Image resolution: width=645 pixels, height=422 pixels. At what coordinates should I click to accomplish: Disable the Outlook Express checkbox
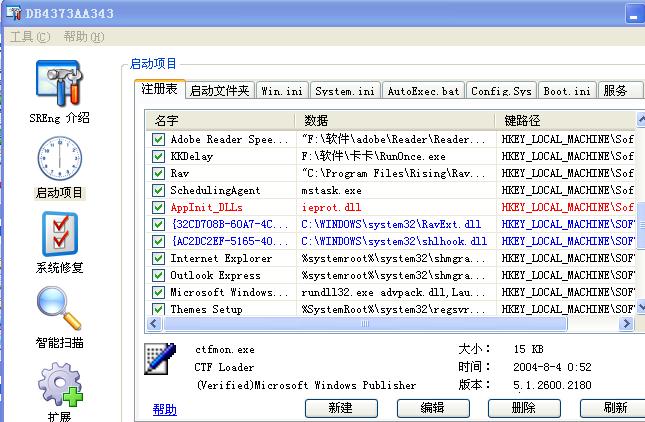tap(158, 275)
